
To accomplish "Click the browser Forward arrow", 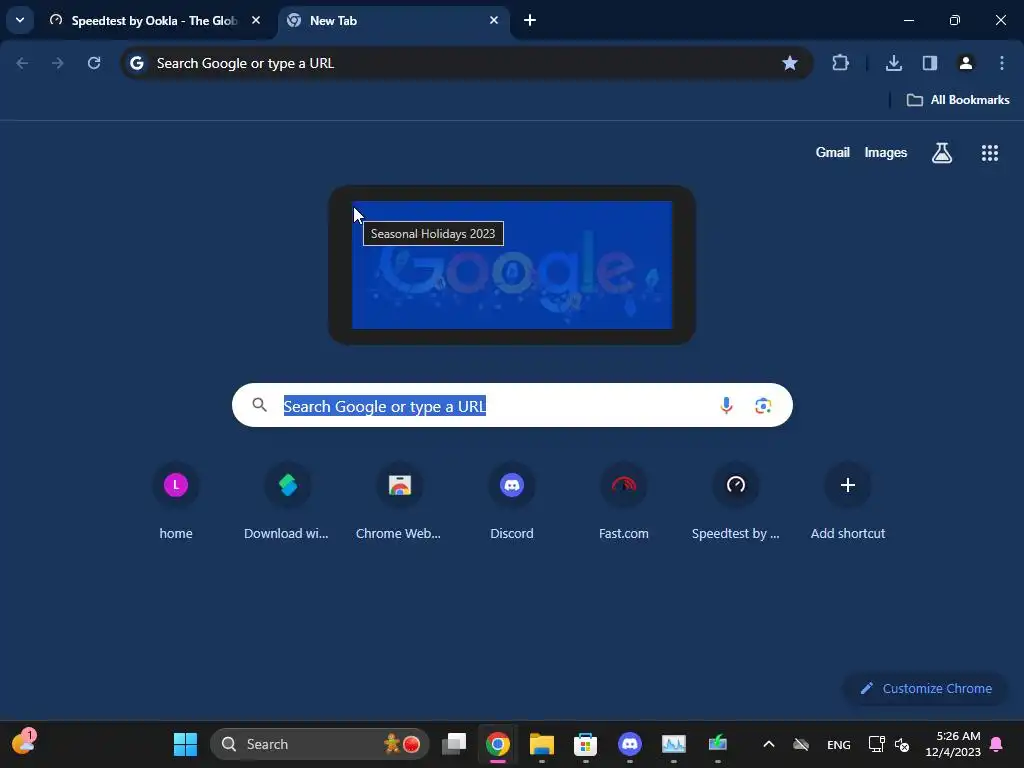I will (58, 63).
